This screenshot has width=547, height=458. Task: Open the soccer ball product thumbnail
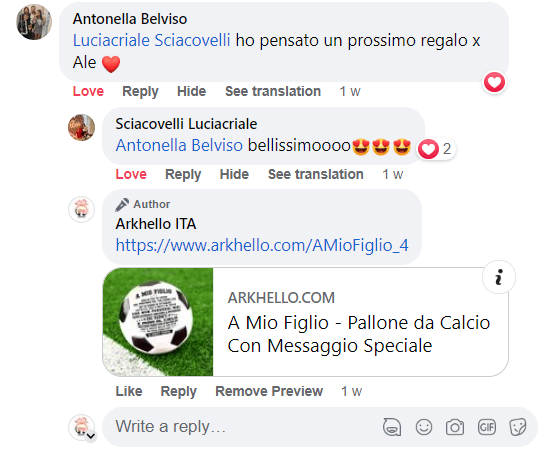click(158, 322)
